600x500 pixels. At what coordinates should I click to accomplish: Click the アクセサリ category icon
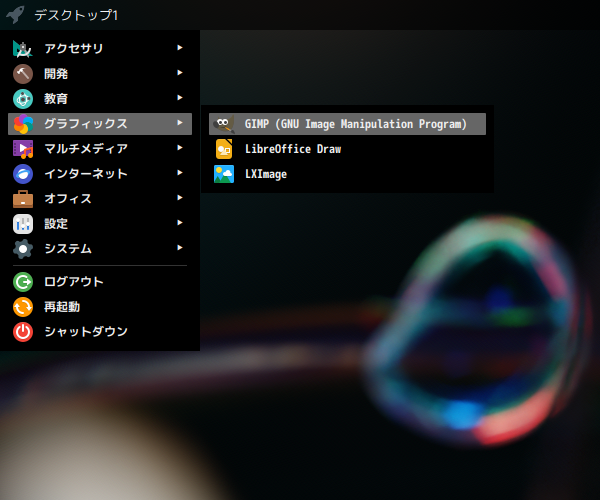23,49
